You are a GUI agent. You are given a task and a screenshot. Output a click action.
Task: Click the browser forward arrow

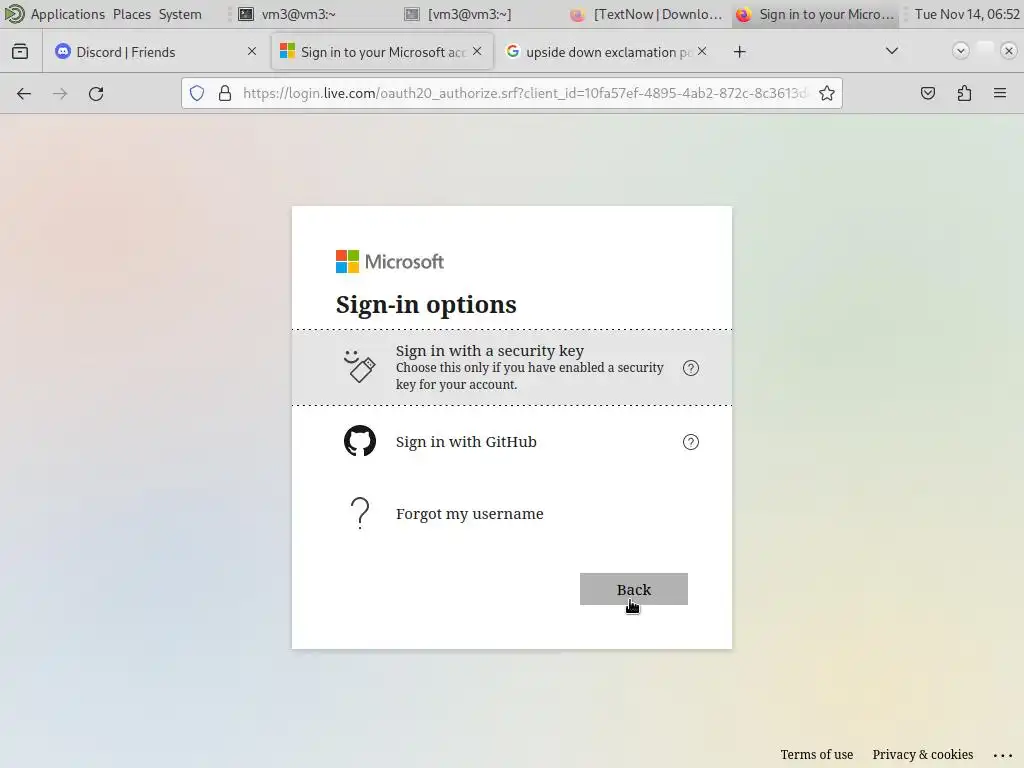60,93
